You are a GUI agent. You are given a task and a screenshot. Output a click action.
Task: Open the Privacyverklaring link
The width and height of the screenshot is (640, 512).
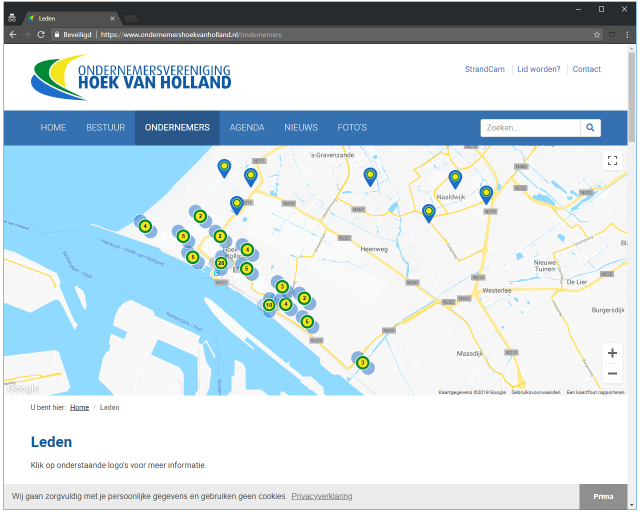coord(322,496)
